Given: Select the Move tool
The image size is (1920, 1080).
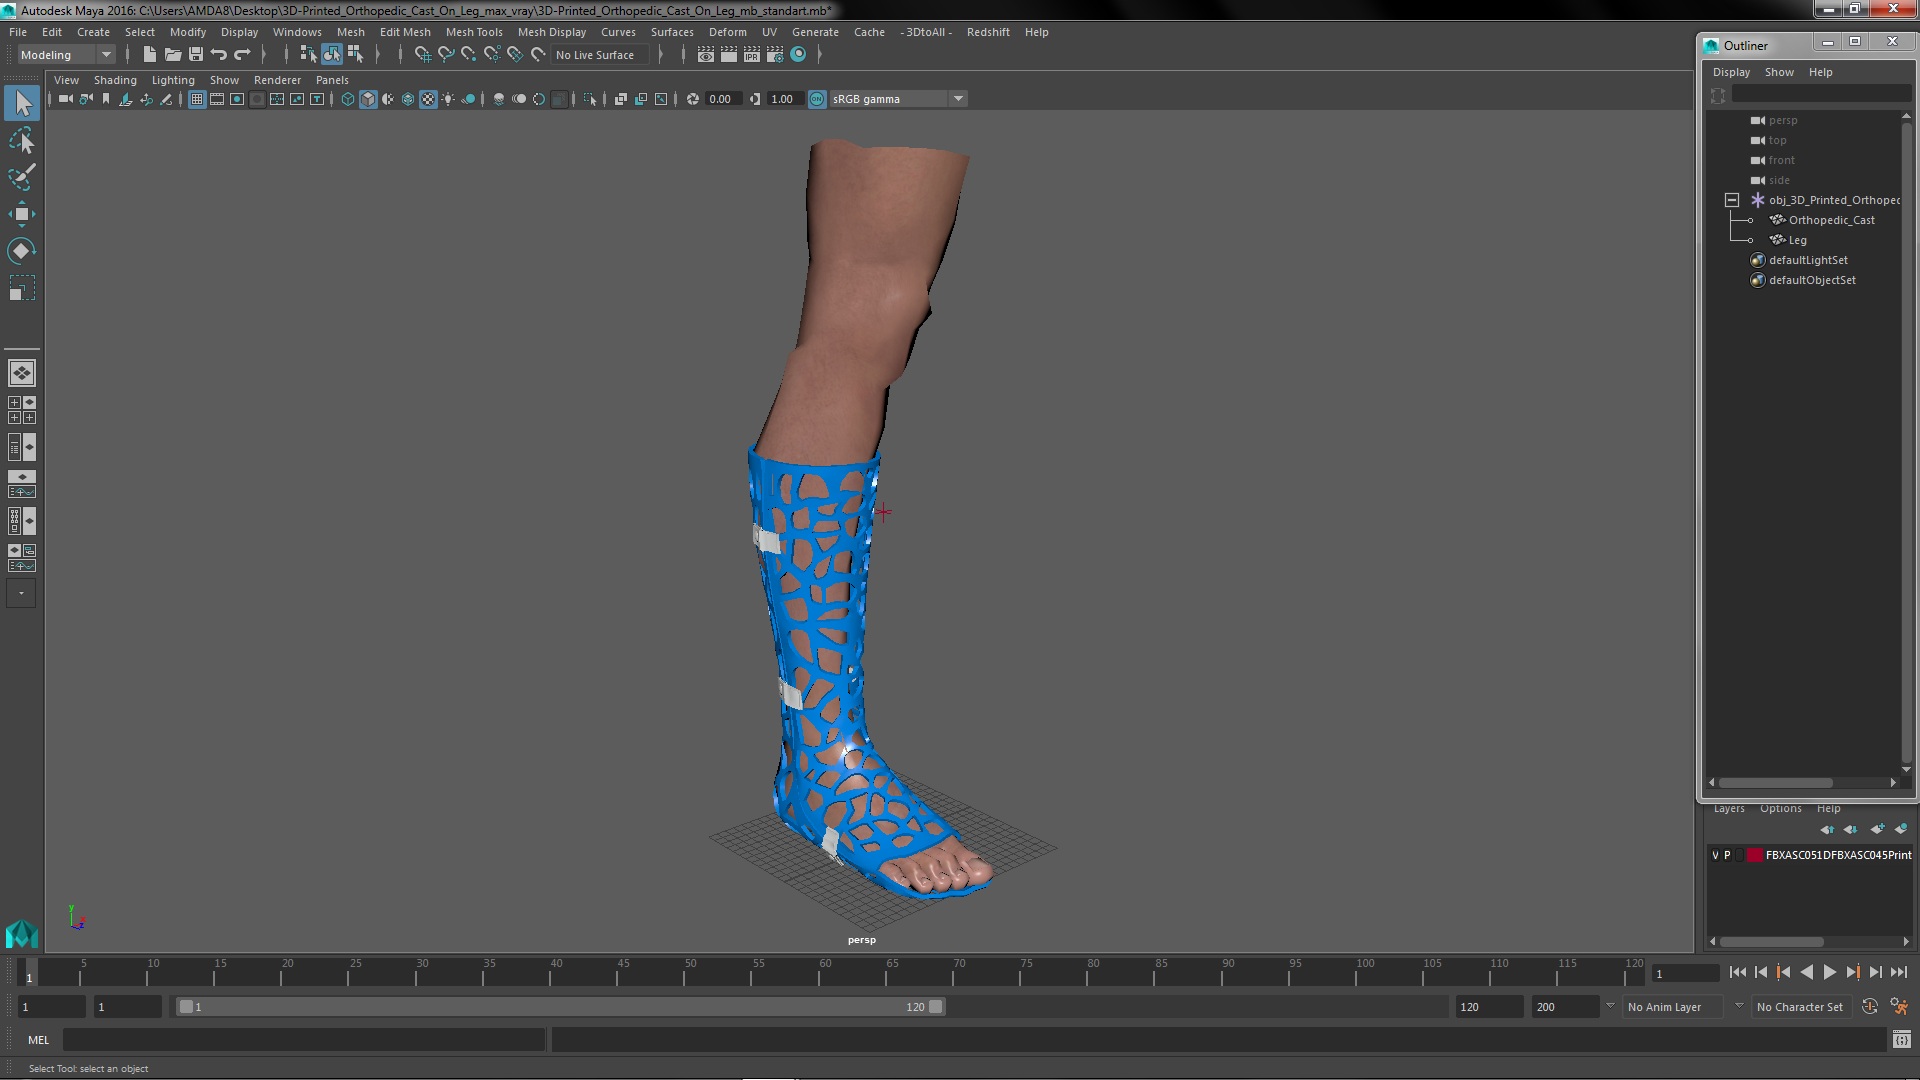Looking at the screenshot, I should pos(21,214).
